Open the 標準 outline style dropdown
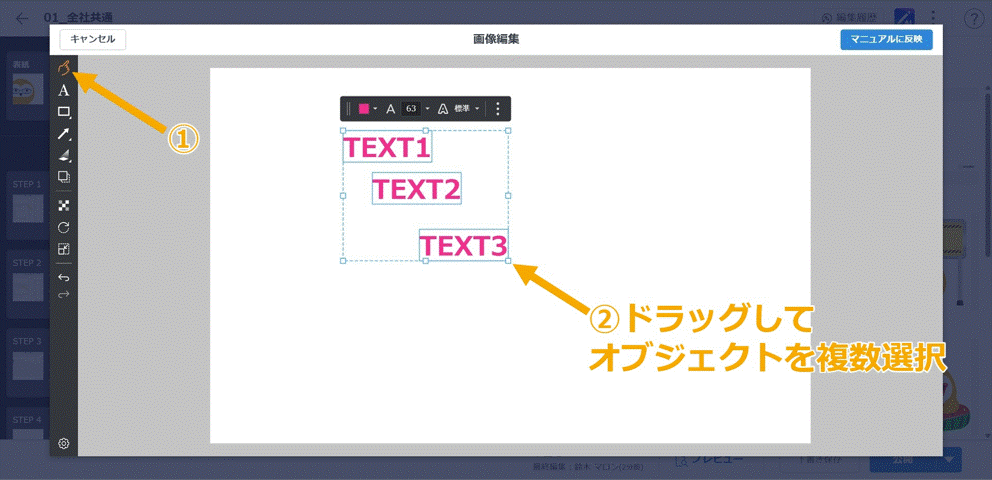This screenshot has height=480, width=992. 467,109
